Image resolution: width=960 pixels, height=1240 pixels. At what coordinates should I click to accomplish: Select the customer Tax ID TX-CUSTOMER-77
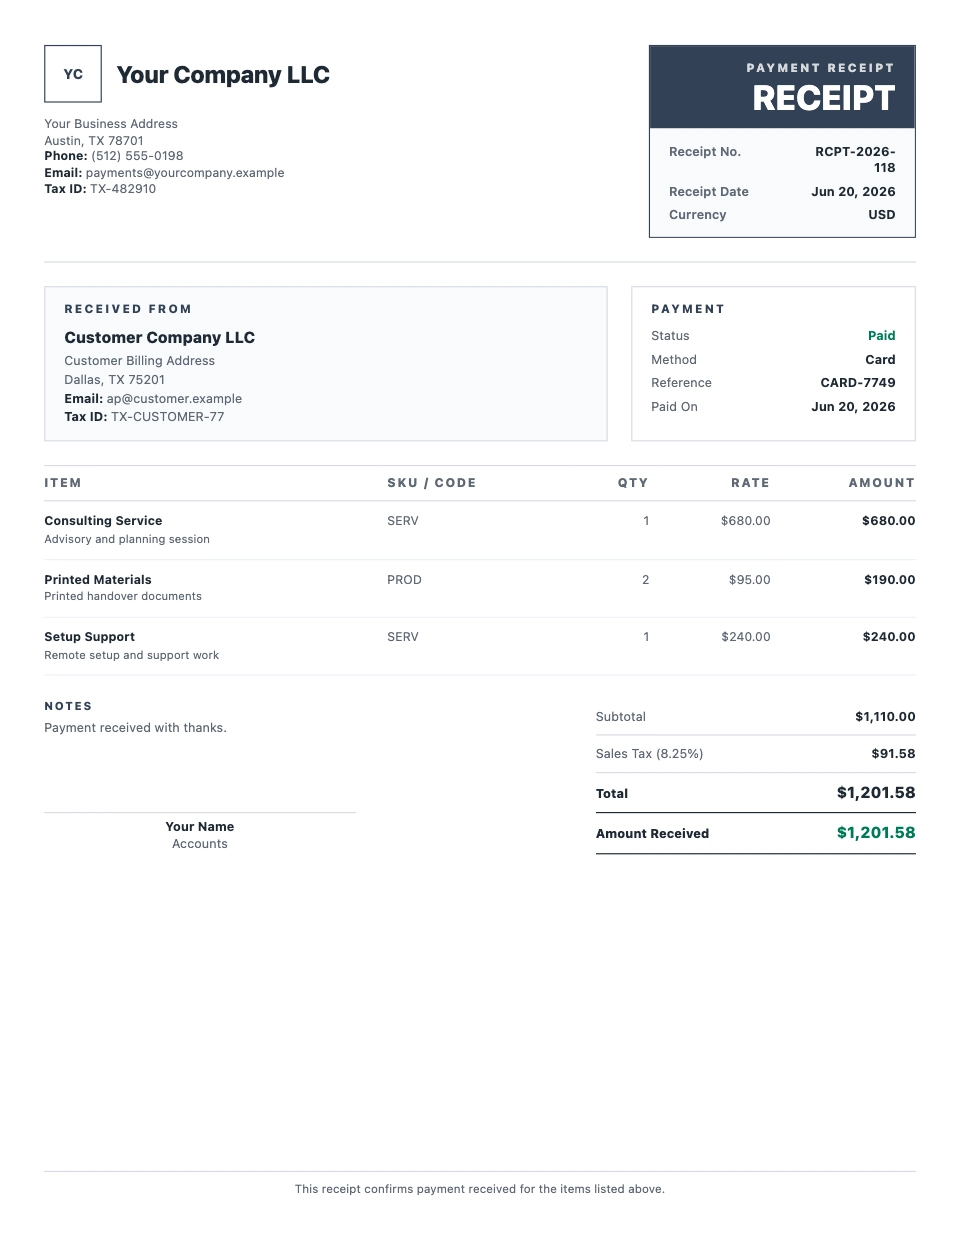coord(167,417)
